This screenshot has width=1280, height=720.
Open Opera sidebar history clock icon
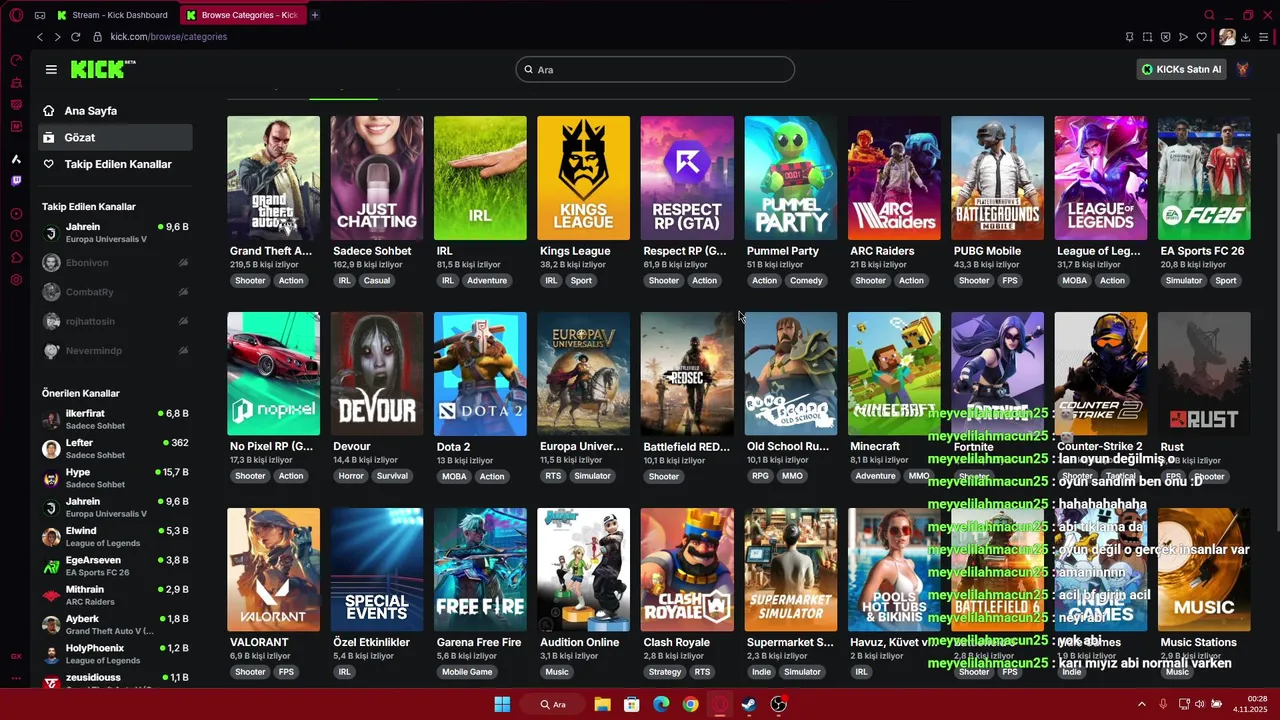point(16,236)
